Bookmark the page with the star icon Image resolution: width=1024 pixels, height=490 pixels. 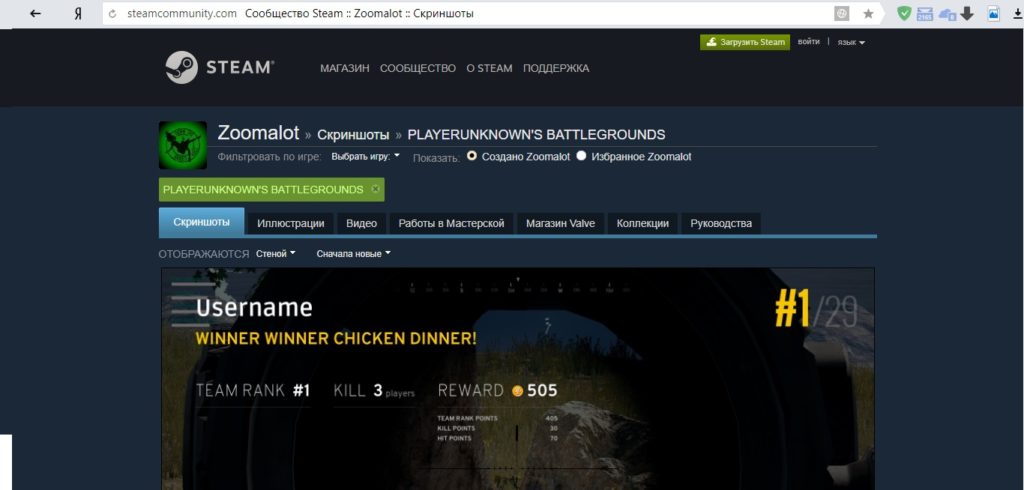click(868, 14)
